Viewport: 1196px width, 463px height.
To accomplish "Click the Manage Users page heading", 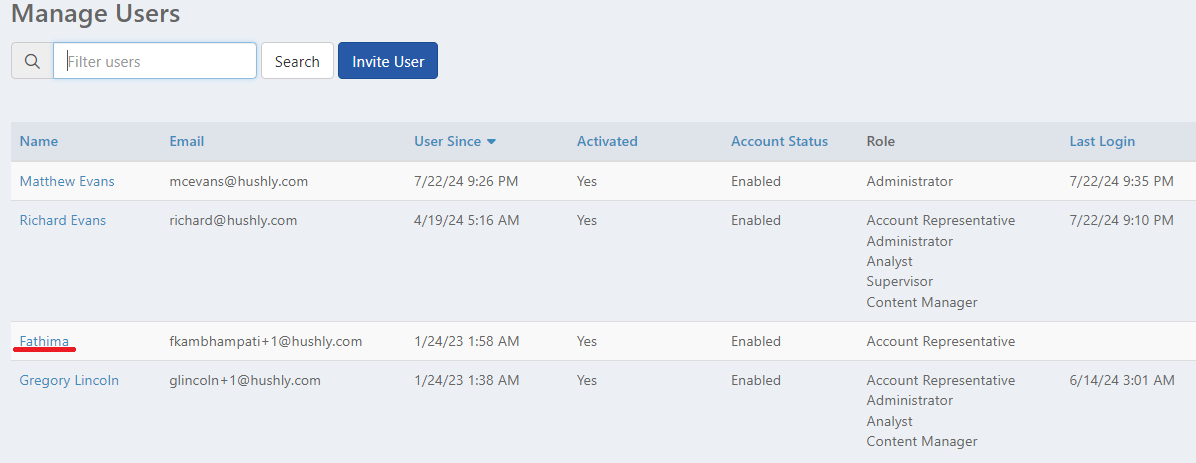I will [x=95, y=13].
